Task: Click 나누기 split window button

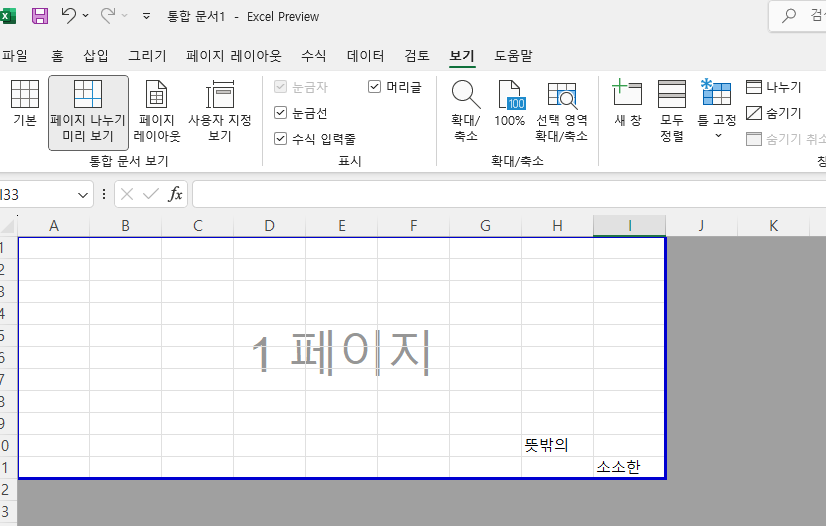Action: click(774, 87)
